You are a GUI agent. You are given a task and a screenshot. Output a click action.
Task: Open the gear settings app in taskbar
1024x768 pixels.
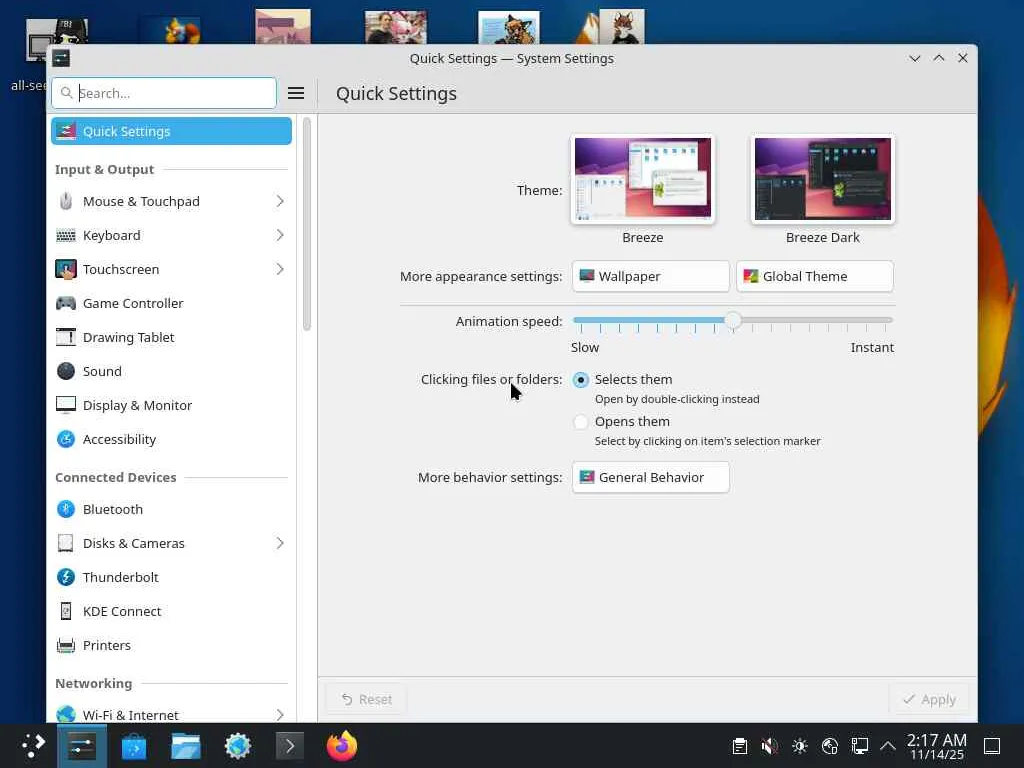tap(238, 745)
